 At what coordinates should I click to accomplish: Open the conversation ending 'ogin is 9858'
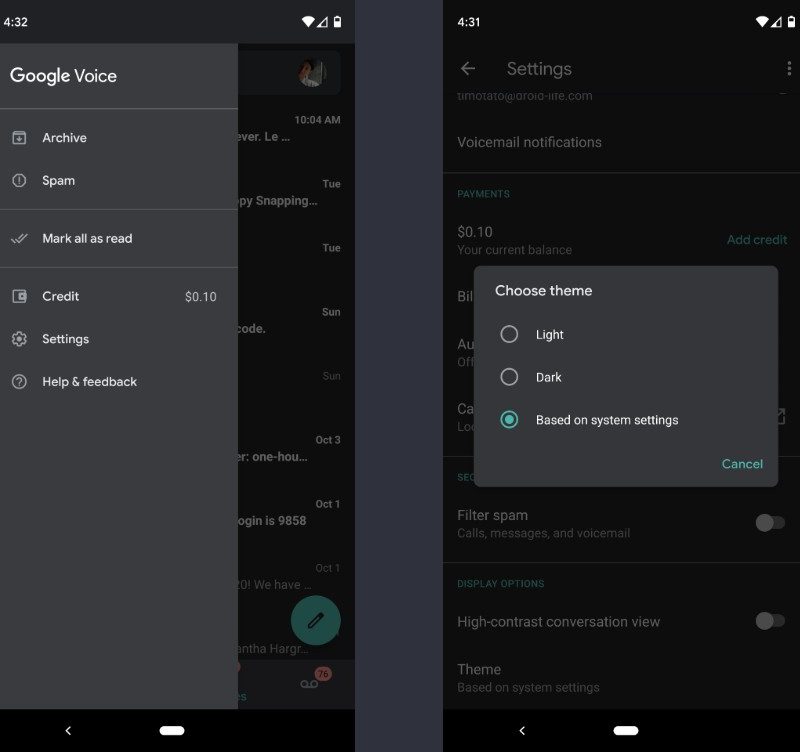pos(296,513)
